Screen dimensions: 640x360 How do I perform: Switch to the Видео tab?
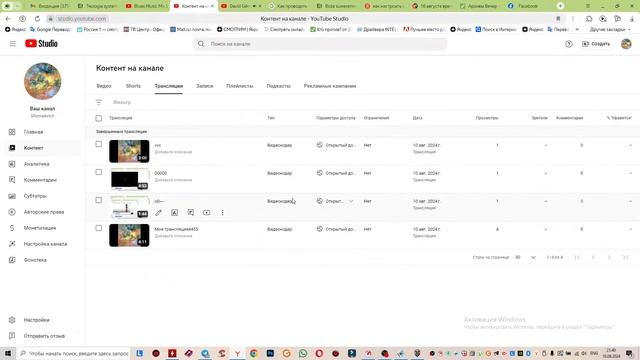coord(104,86)
